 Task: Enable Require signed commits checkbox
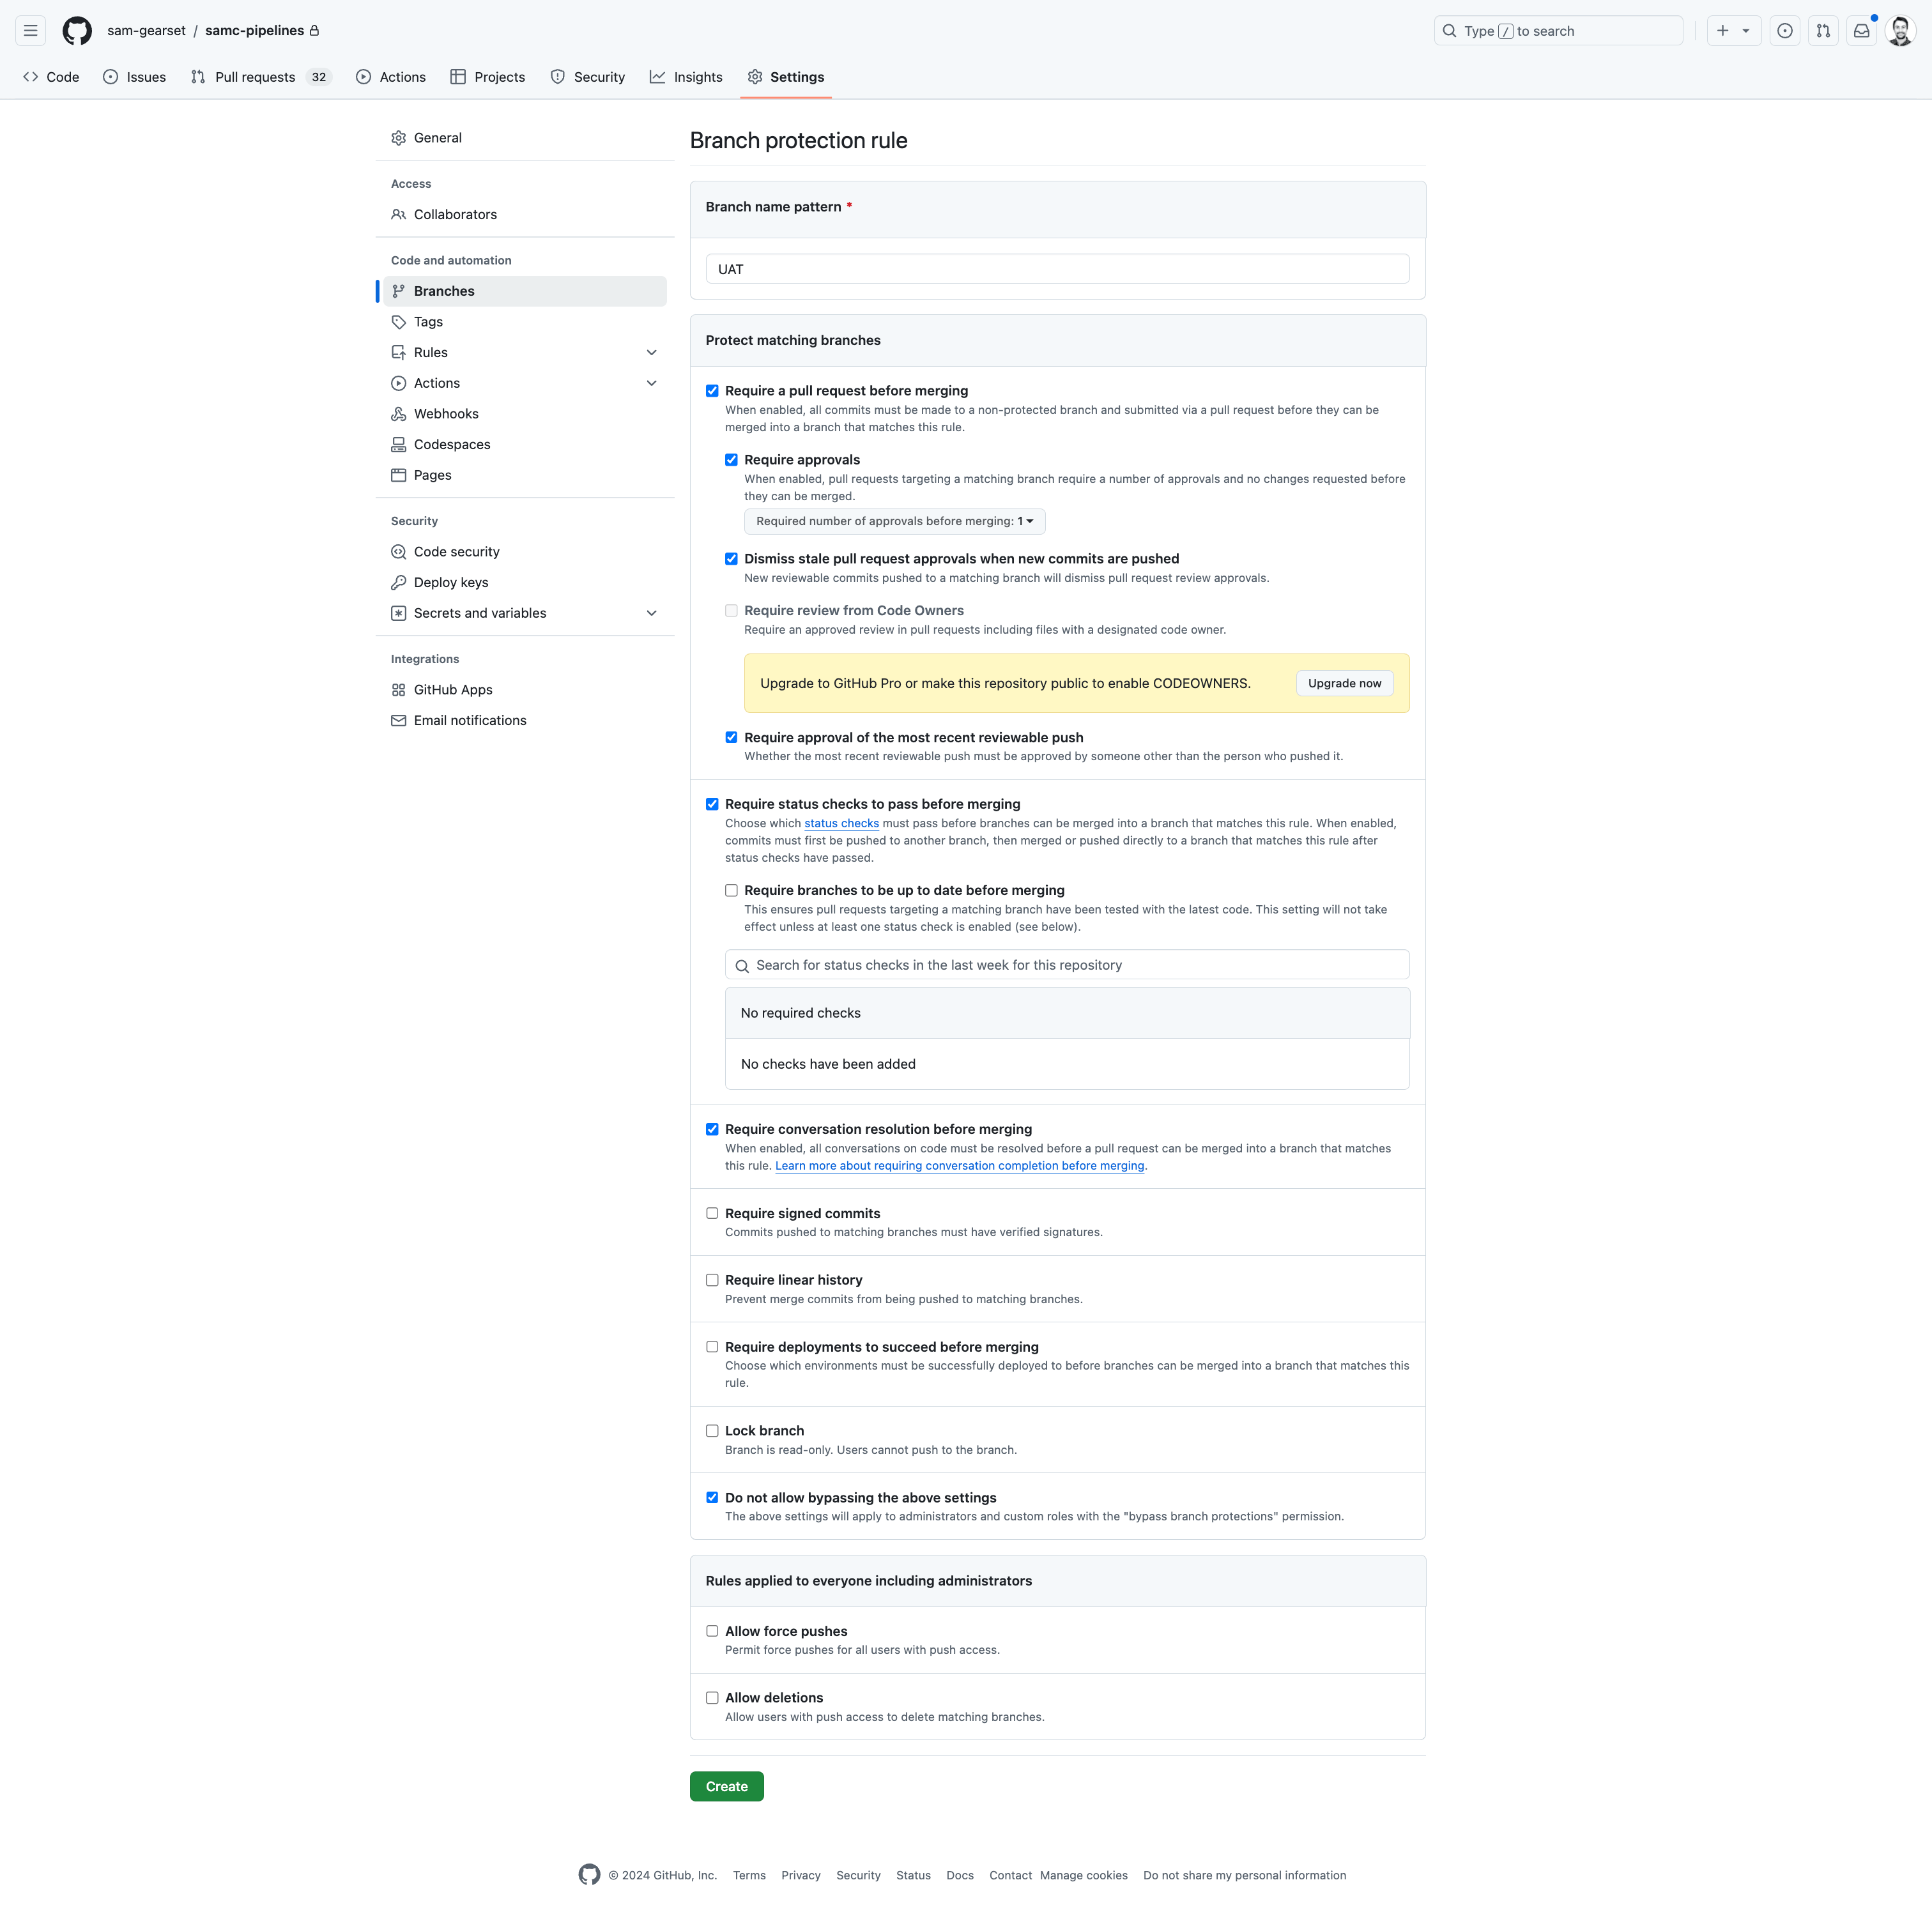click(x=712, y=1213)
